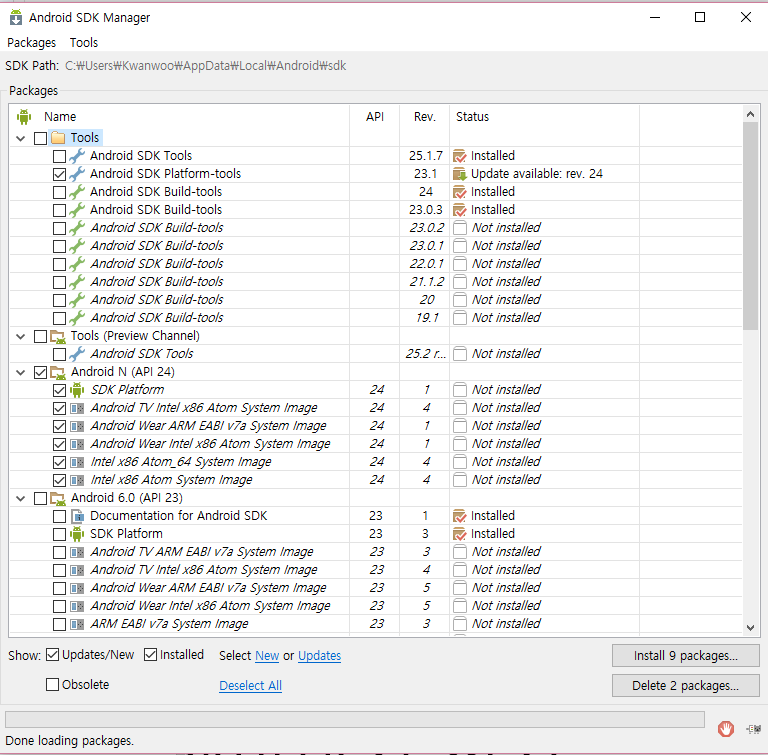The height and width of the screenshot is (755, 768).
Task: Collapse the Android 6.0 (API 23) group
Action: pos(21,499)
